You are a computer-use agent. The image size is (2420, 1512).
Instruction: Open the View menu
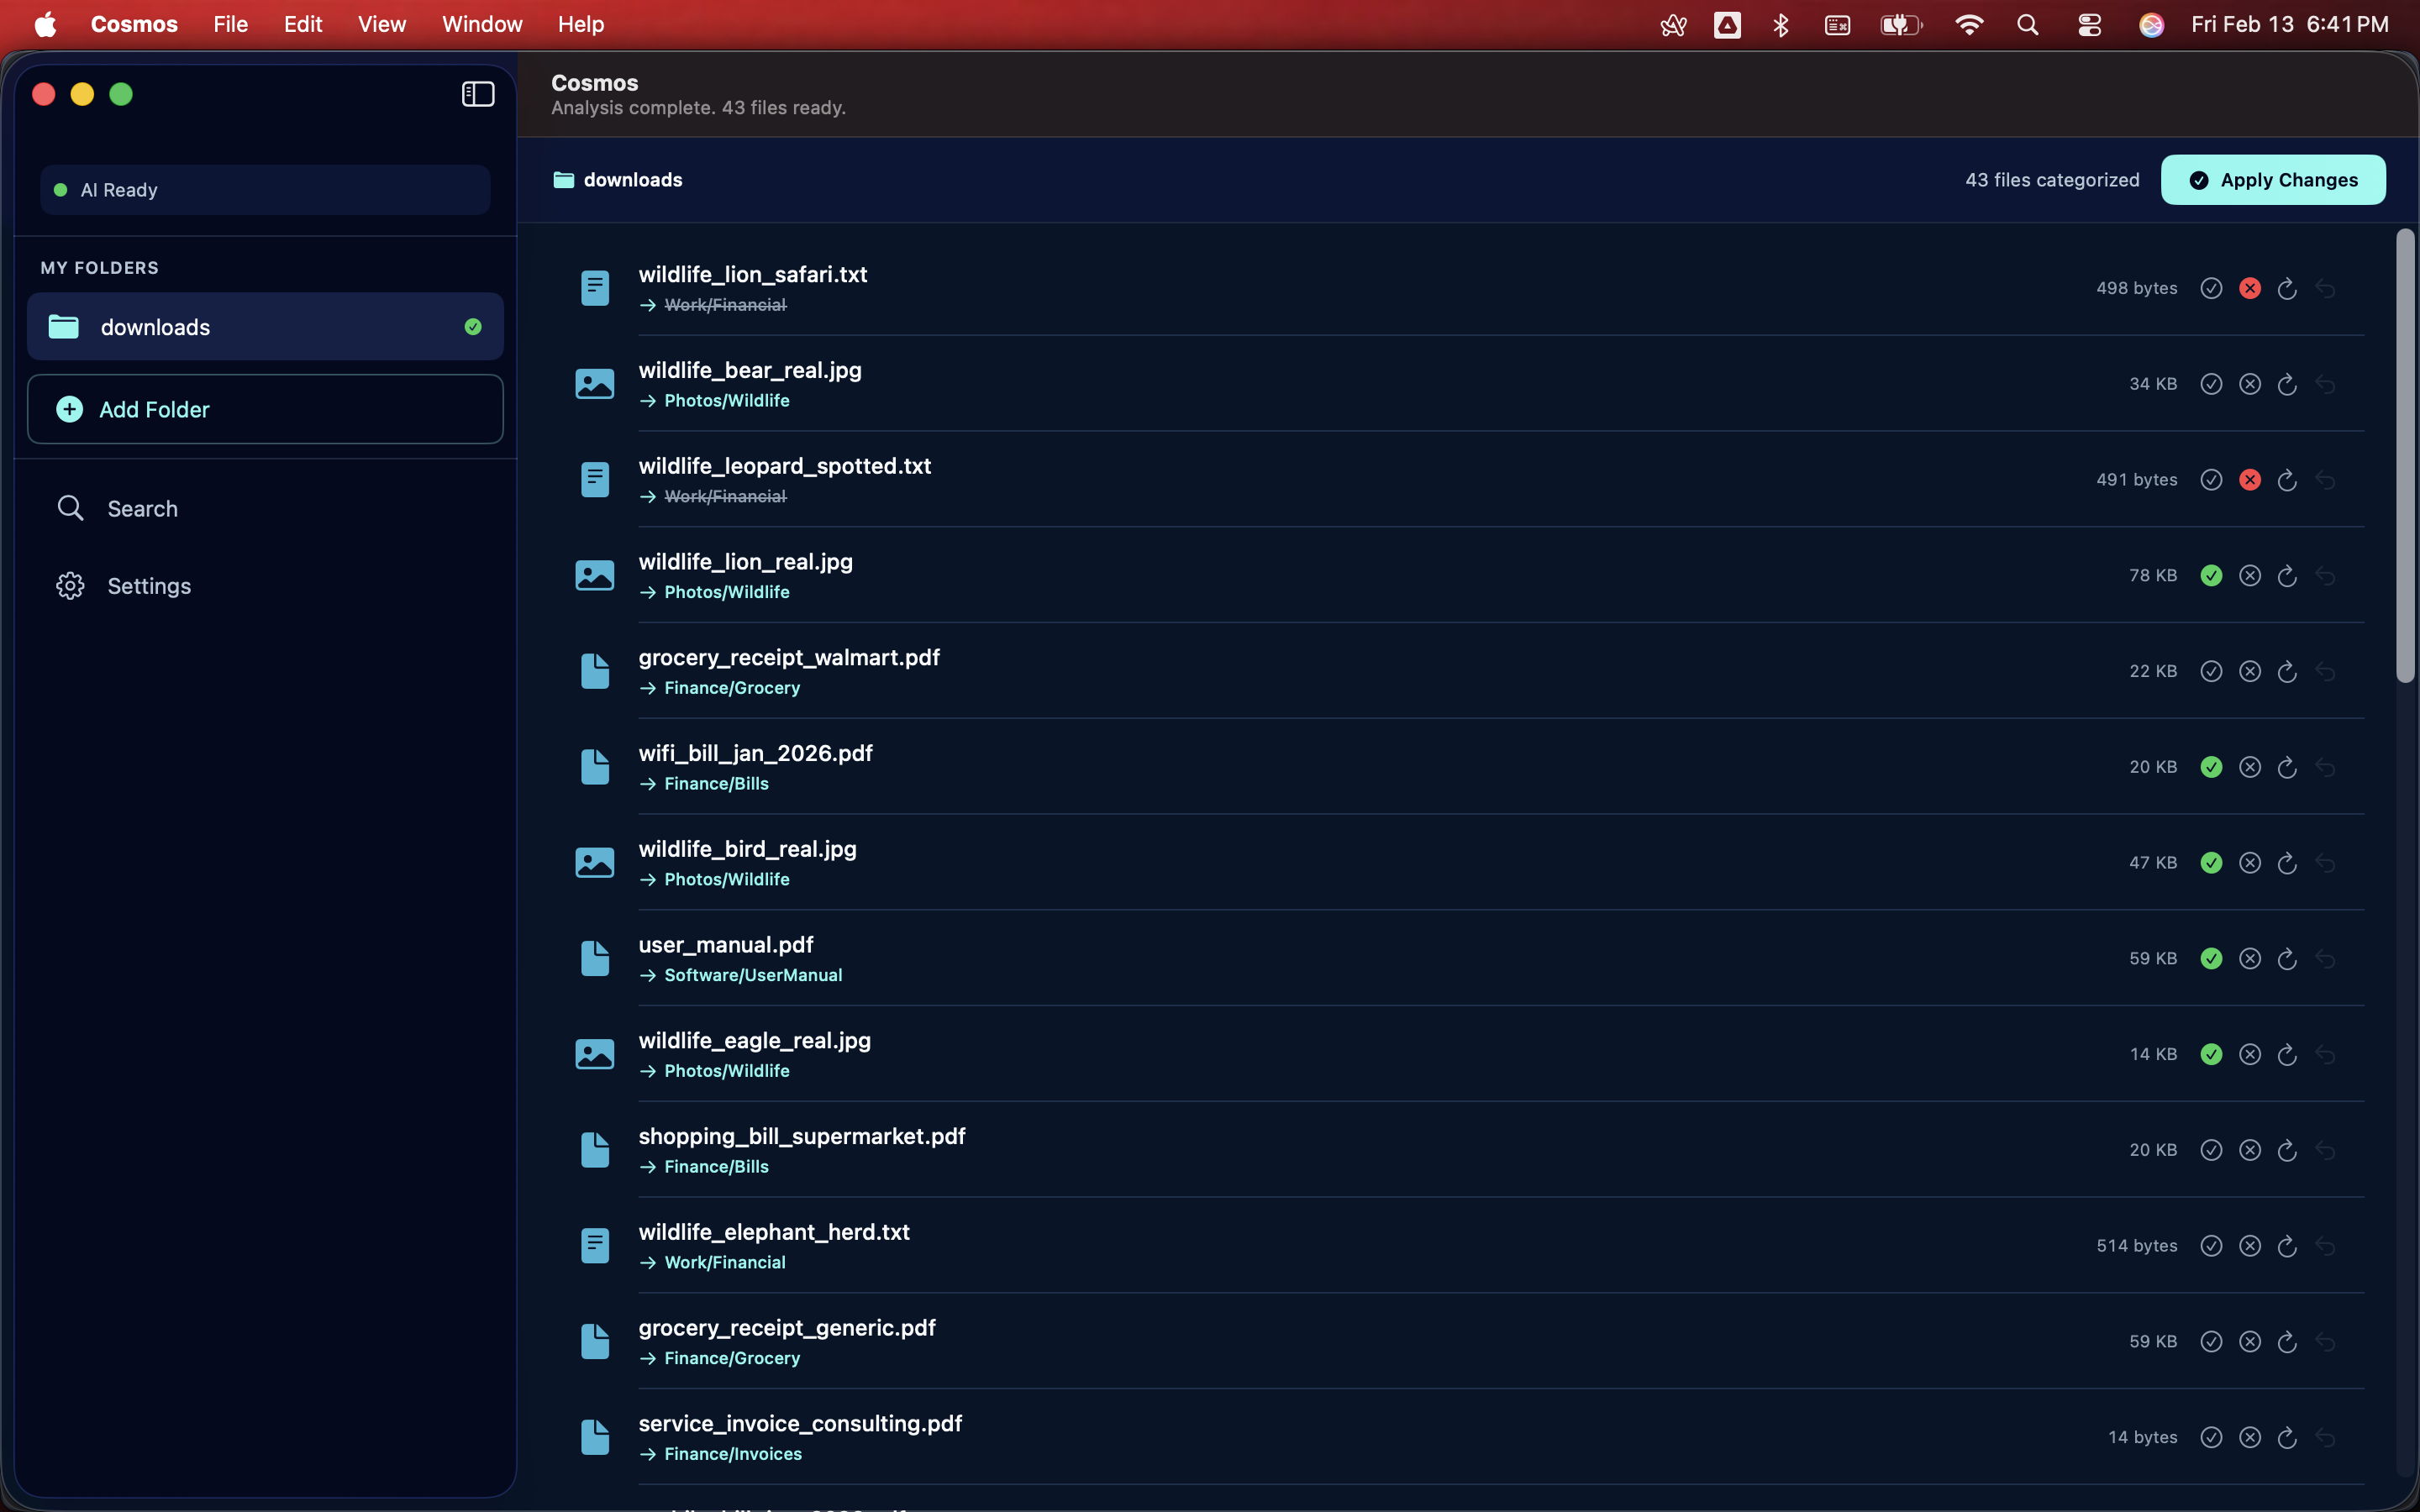(381, 24)
